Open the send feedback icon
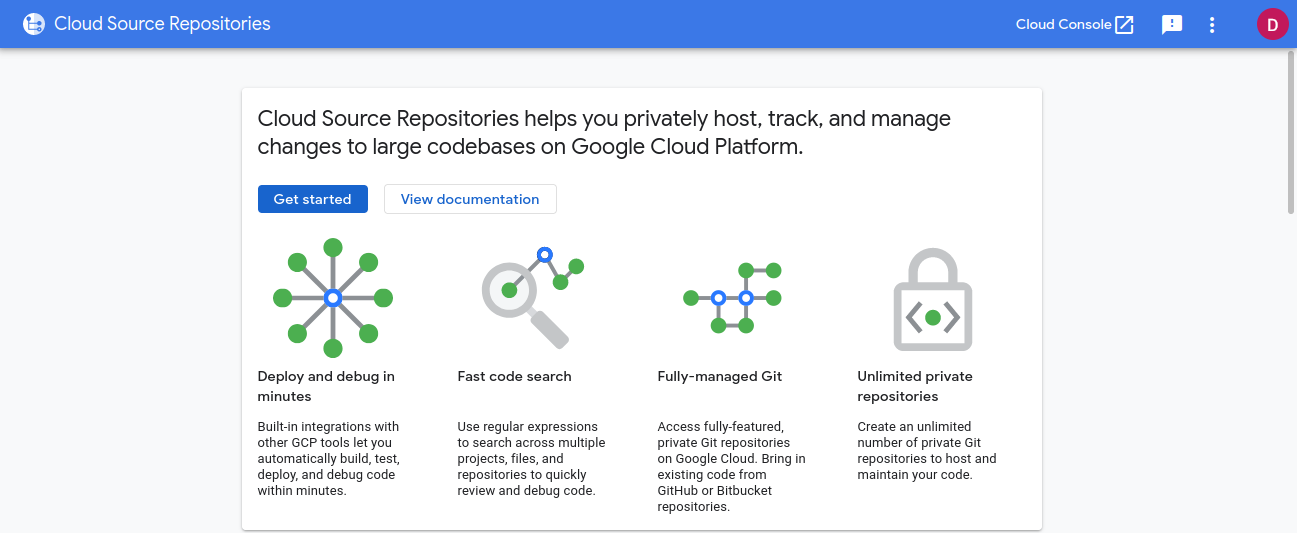Image resolution: width=1297 pixels, height=533 pixels. point(1172,25)
